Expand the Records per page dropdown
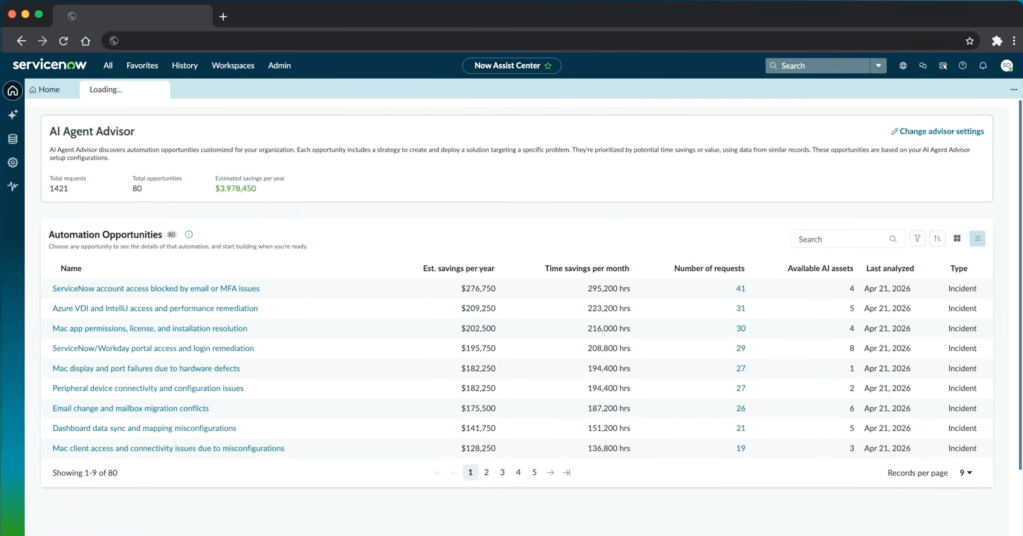 coord(966,473)
